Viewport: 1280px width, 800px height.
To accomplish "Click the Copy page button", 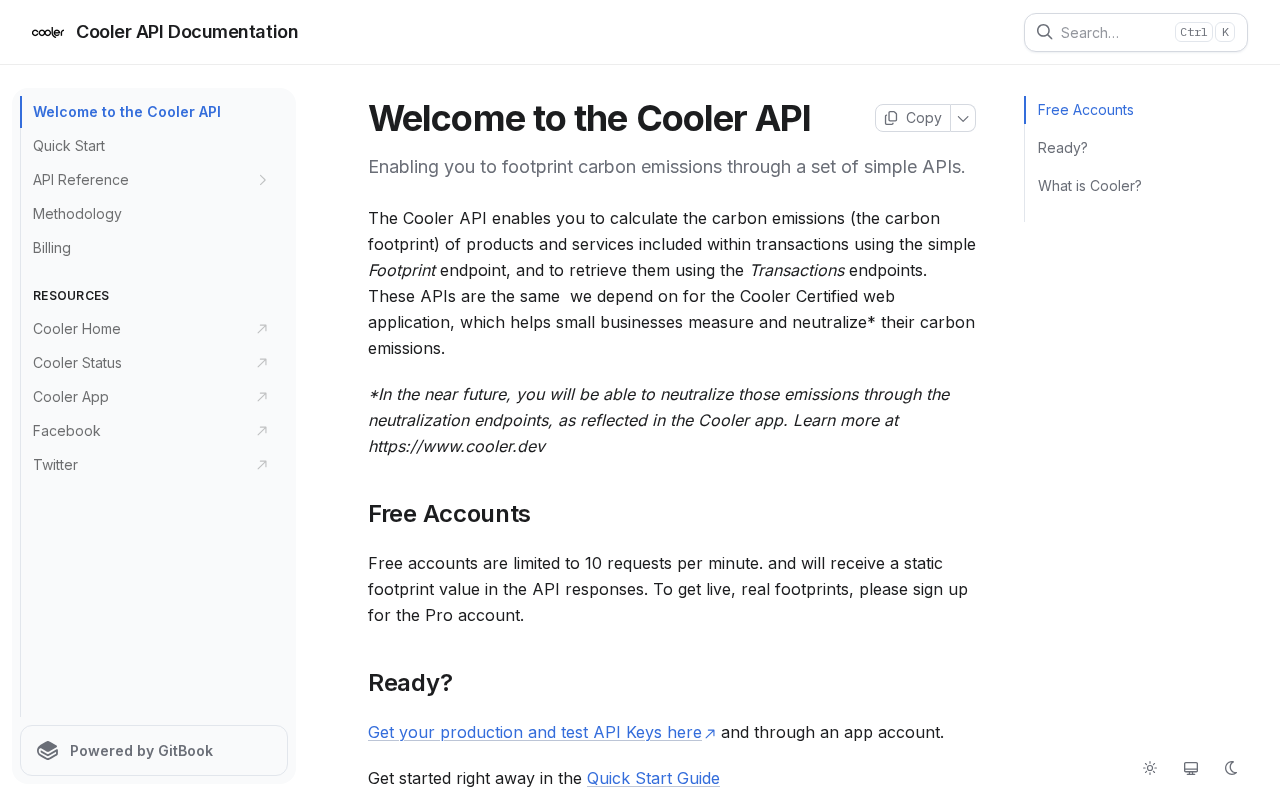I will coord(913,118).
